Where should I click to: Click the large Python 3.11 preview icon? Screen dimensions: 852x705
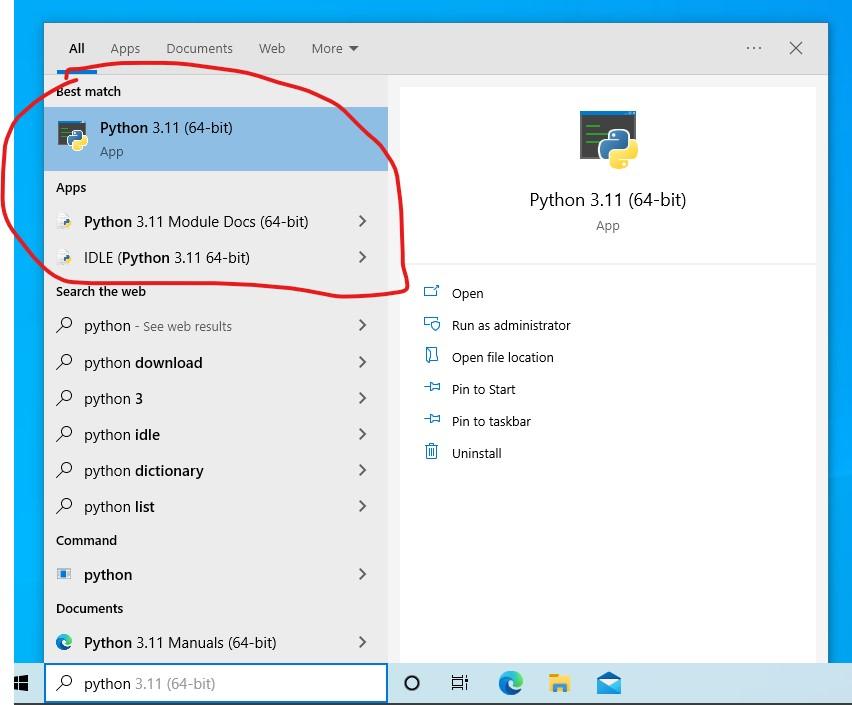(x=608, y=140)
